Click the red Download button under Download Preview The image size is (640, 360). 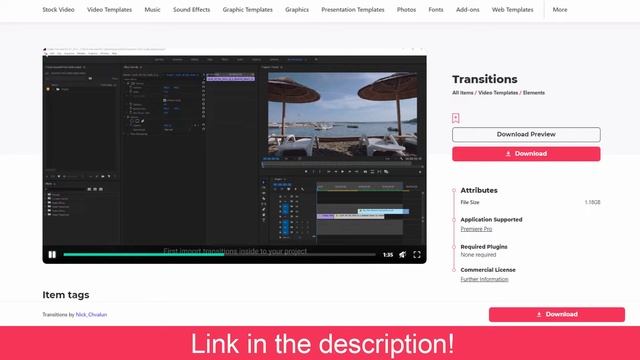526,154
